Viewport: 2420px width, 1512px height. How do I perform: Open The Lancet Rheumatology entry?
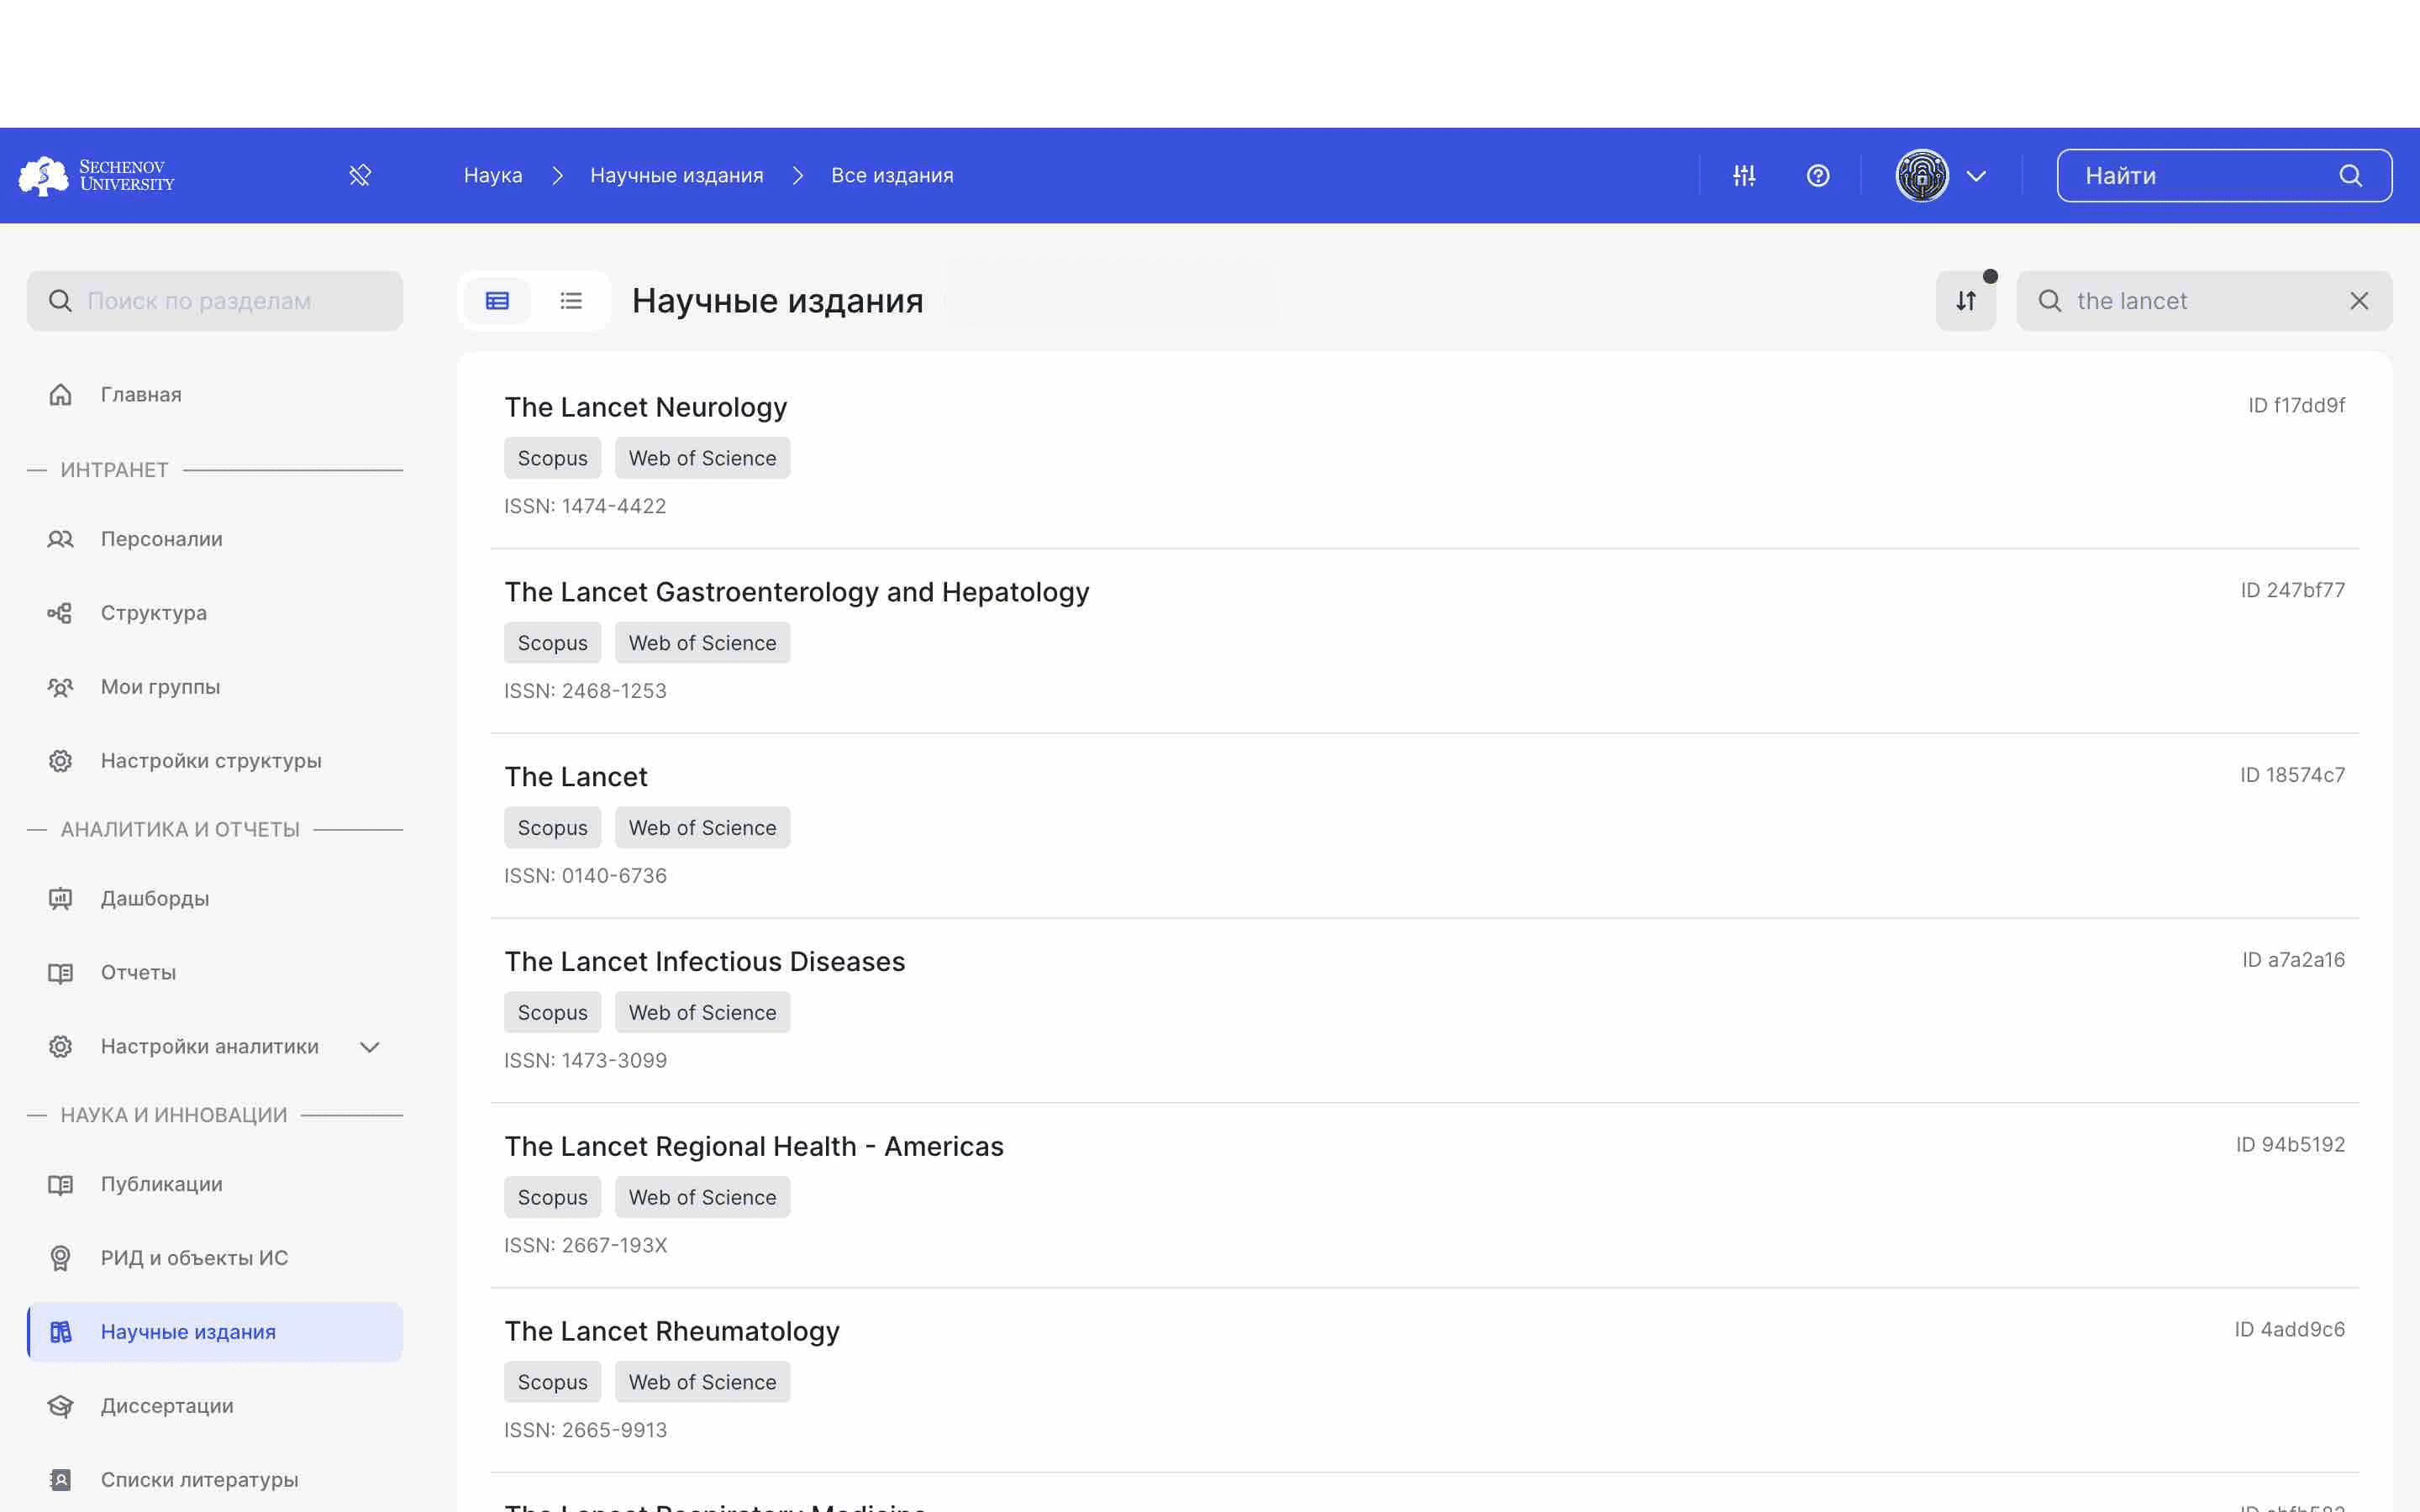coord(671,1333)
